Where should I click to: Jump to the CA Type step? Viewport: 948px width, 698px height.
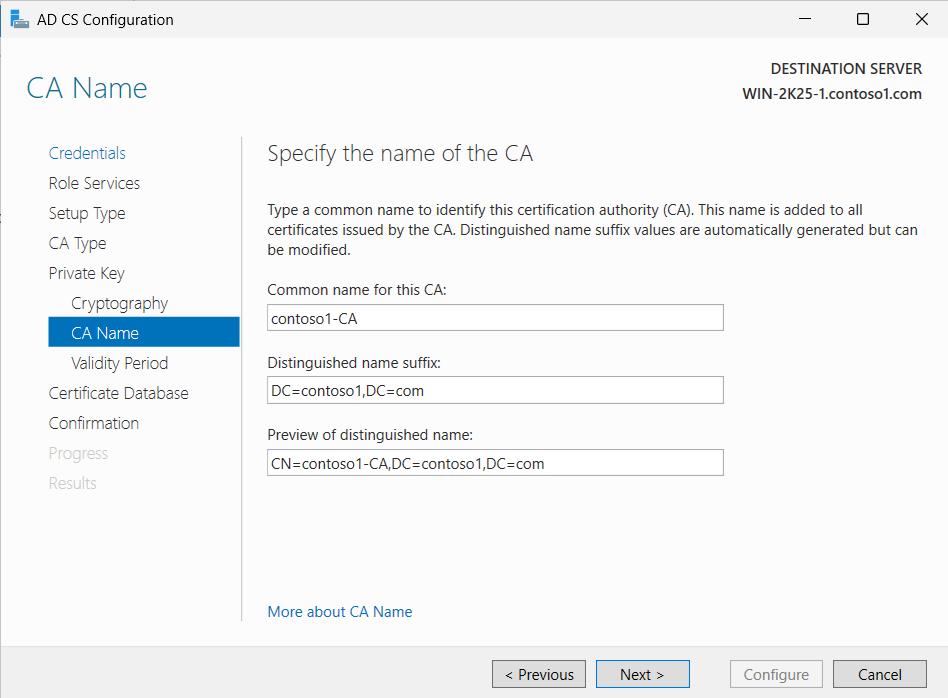click(x=77, y=243)
